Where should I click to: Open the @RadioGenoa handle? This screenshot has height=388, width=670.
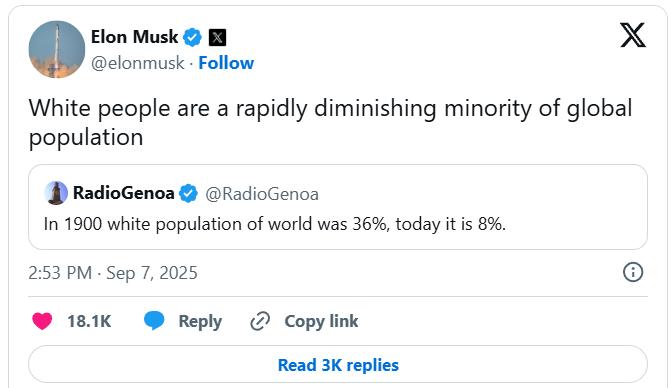(x=262, y=194)
